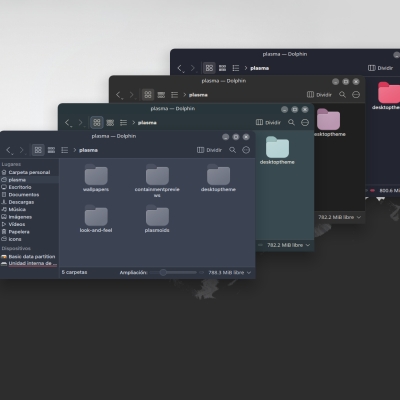Go back in the dark gray Dolphin window
This screenshot has width=400, height=400.
point(119,95)
